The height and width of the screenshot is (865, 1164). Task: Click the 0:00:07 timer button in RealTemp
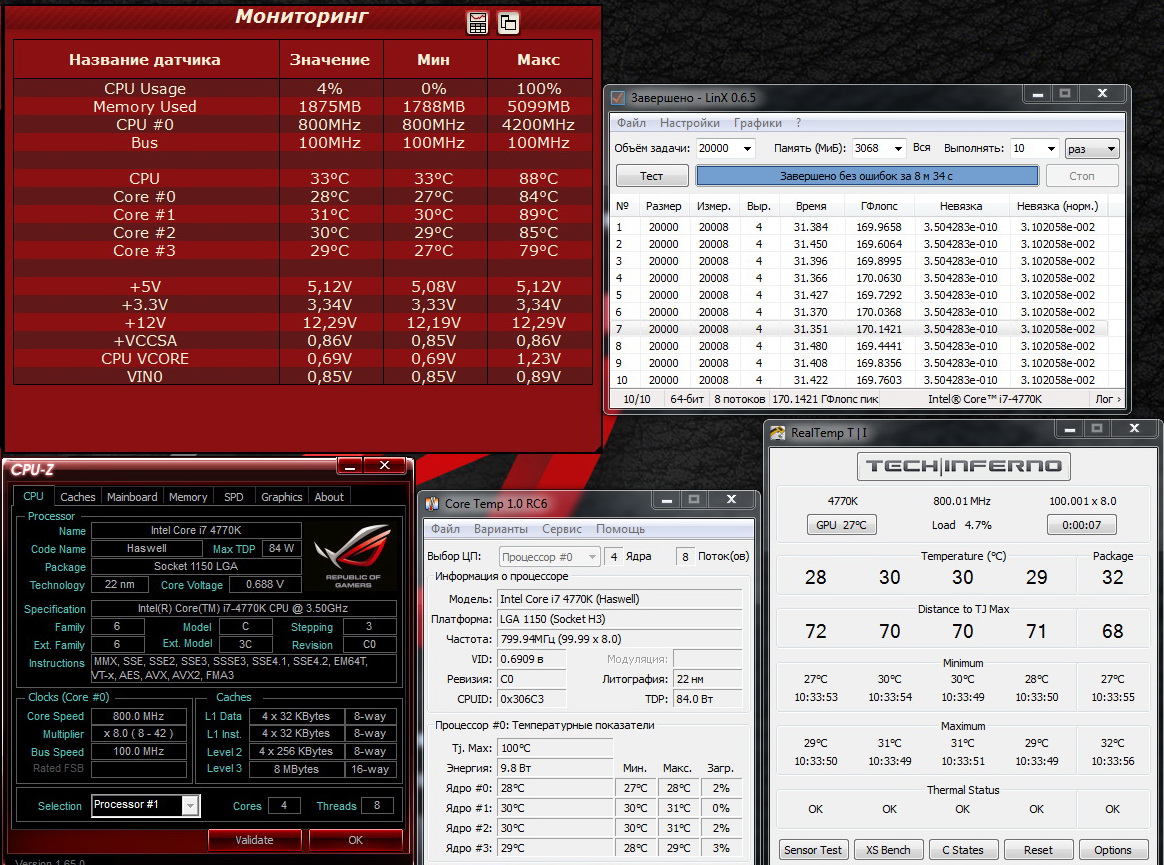[1082, 525]
